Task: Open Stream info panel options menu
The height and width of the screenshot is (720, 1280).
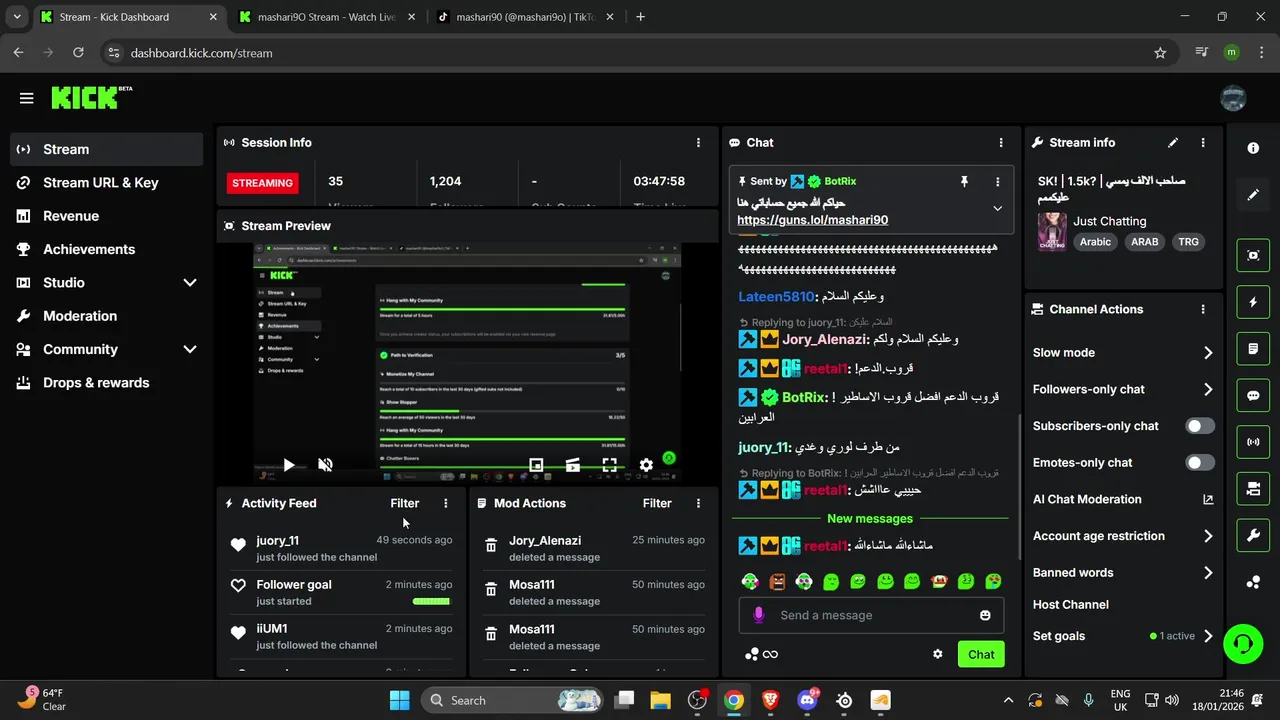Action: (1203, 143)
